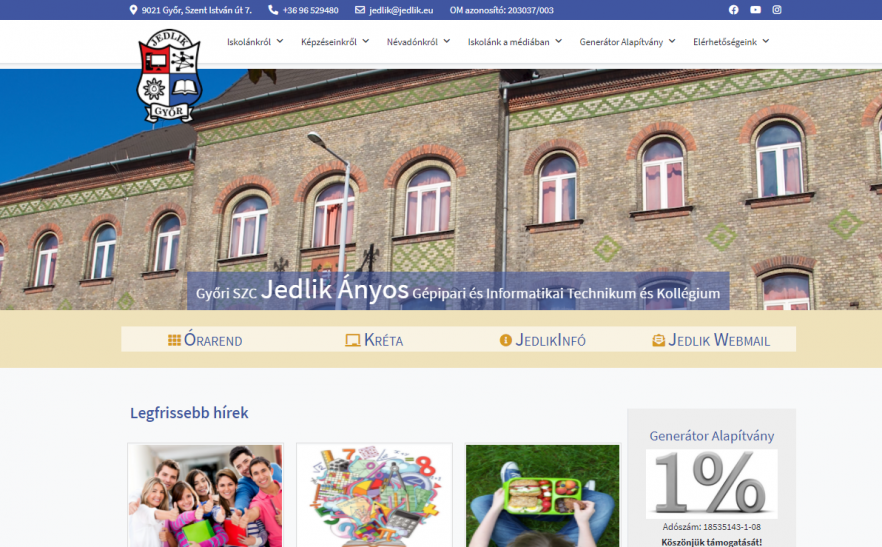Click the Köszönjük támogatását! text
The image size is (882, 547).
[x=712, y=542]
